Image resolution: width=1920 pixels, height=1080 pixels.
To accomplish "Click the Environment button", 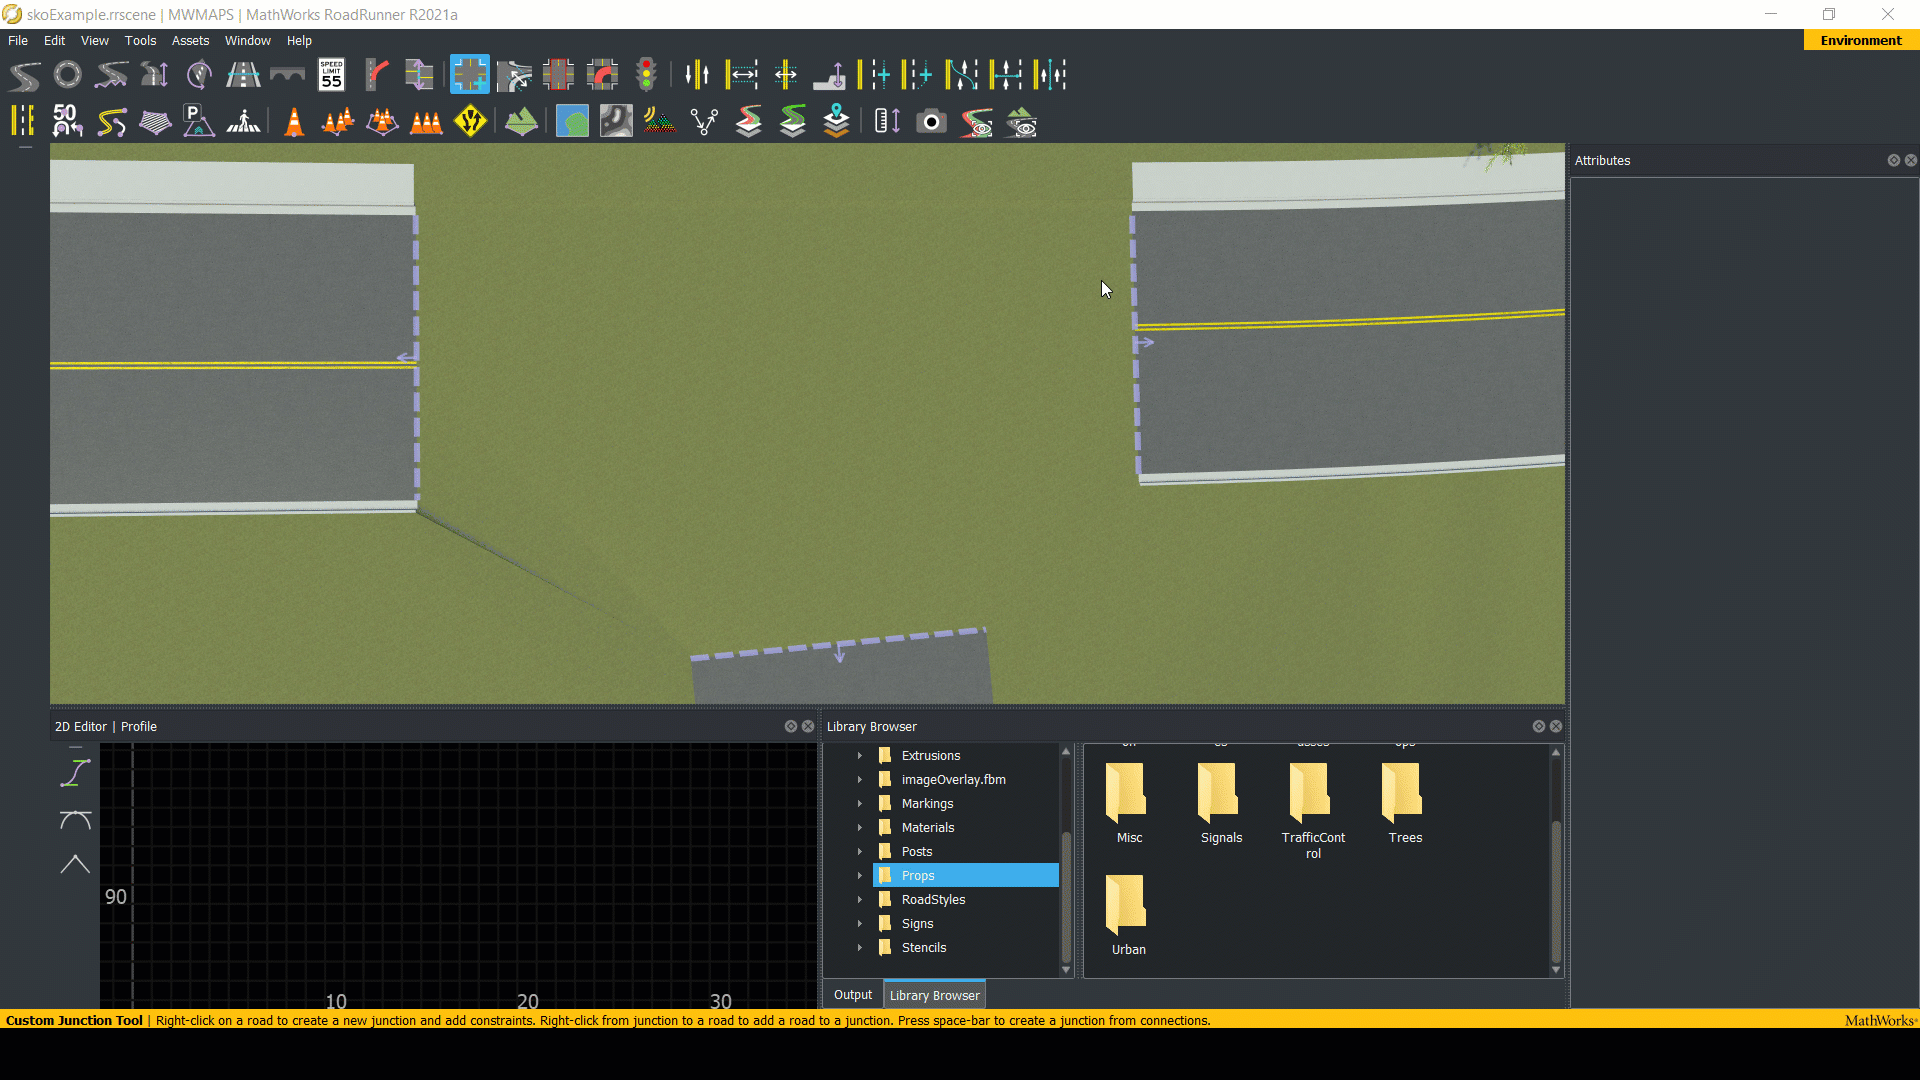I will coord(1860,41).
